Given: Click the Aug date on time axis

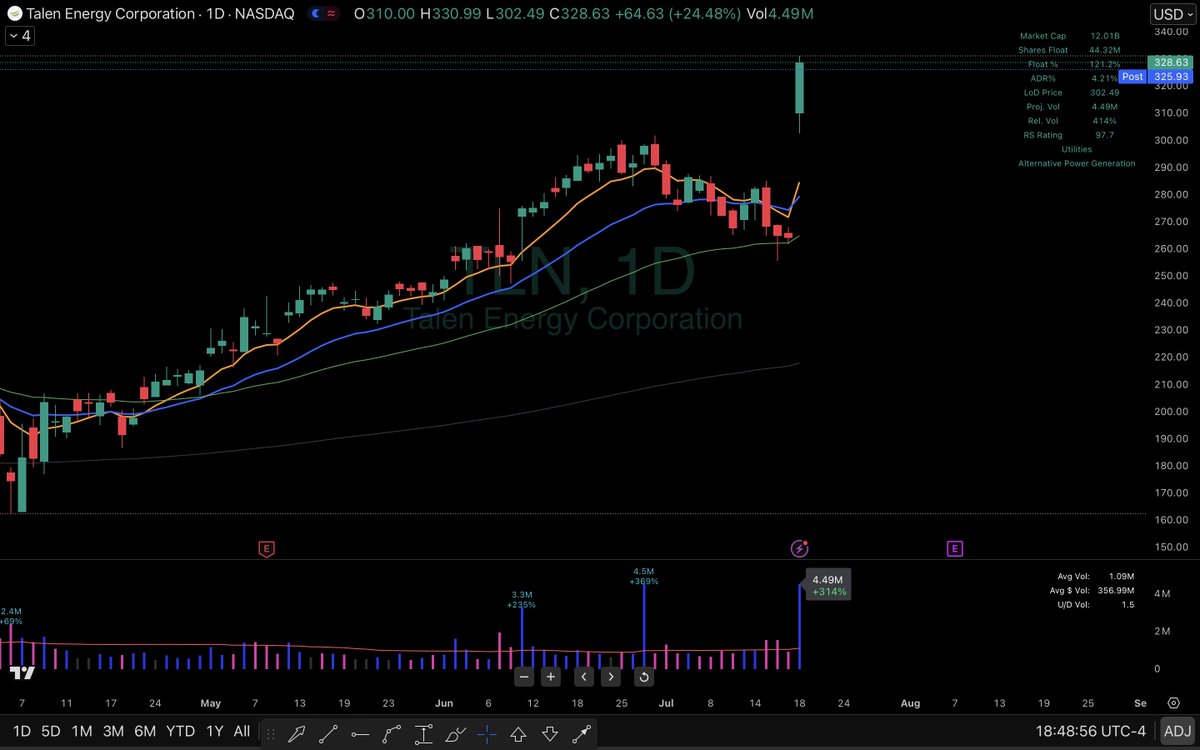Looking at the screenshot, I should [910, 703].
